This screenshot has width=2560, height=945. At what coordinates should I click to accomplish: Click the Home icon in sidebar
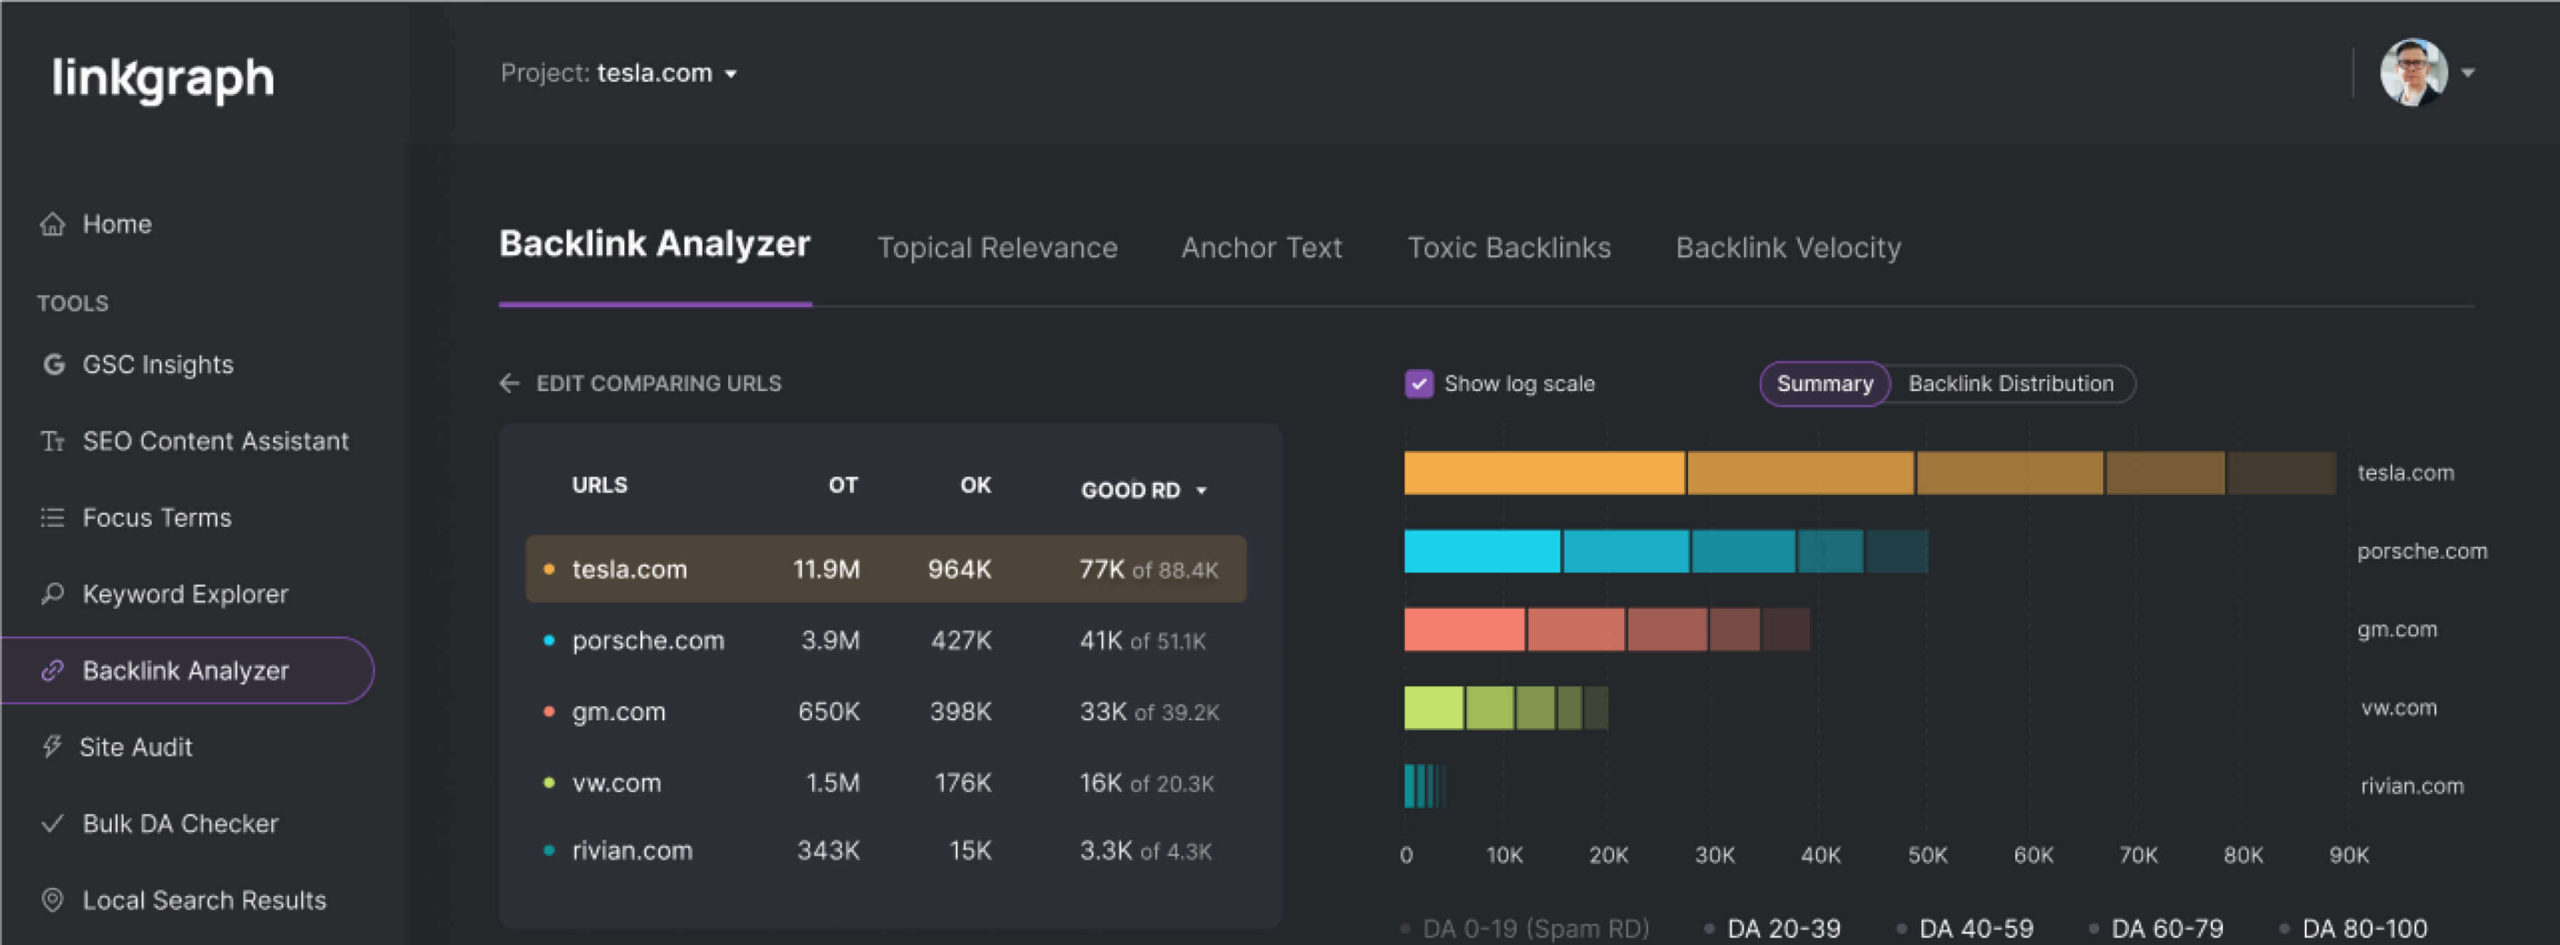coord(52,224)
